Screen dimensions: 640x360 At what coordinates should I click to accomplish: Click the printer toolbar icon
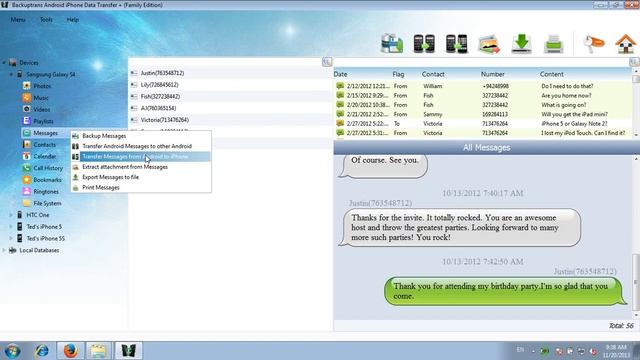pos(553,44)
